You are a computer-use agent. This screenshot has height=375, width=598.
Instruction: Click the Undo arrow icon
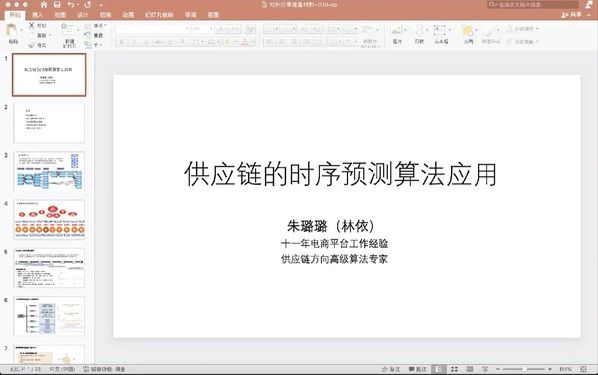pyautogui.click(x=71, y=5)
